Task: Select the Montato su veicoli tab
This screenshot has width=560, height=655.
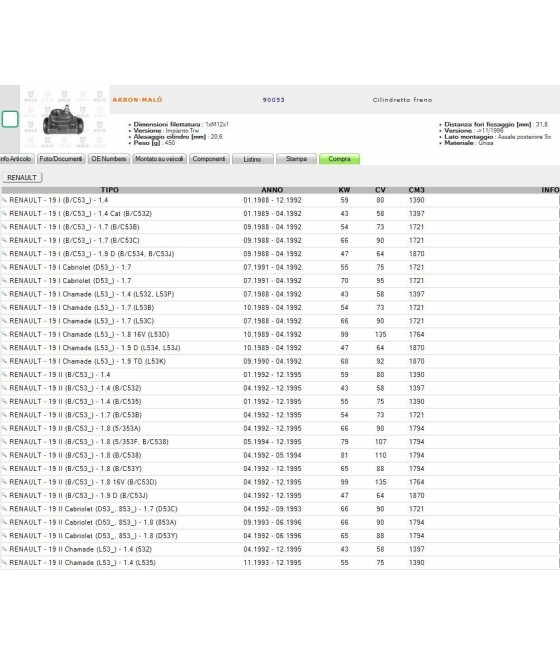Action: click(159, 159)
